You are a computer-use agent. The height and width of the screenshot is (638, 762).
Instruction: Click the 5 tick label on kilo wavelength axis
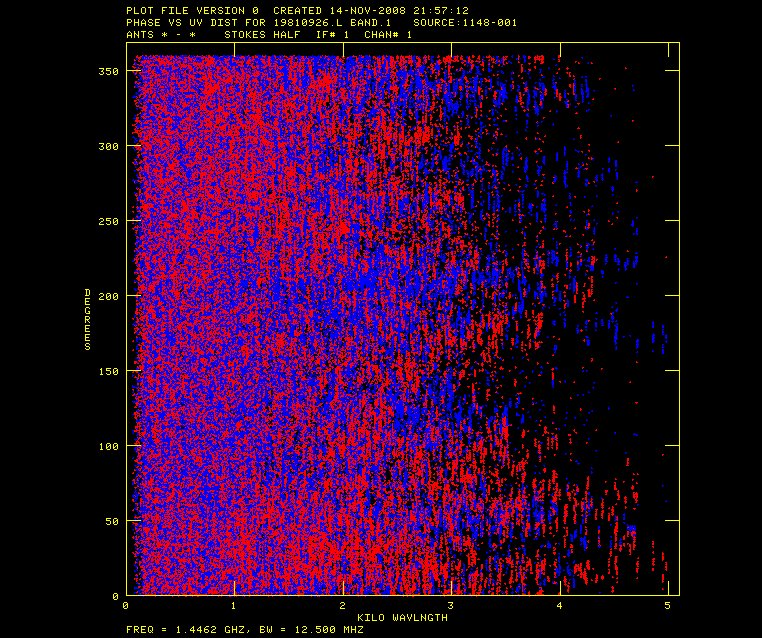click(667, 606)
